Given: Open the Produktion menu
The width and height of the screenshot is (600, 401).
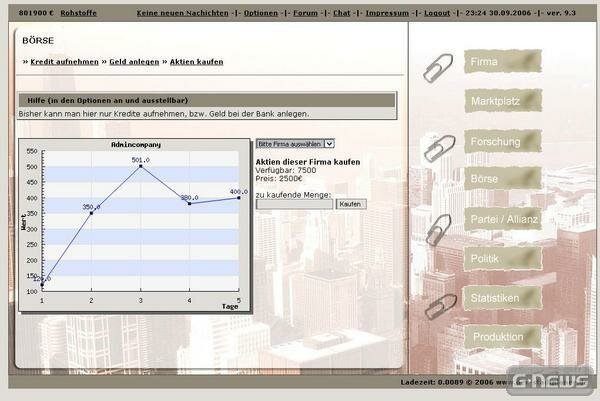Looking at the screenshot, I should tap(503, 337).
